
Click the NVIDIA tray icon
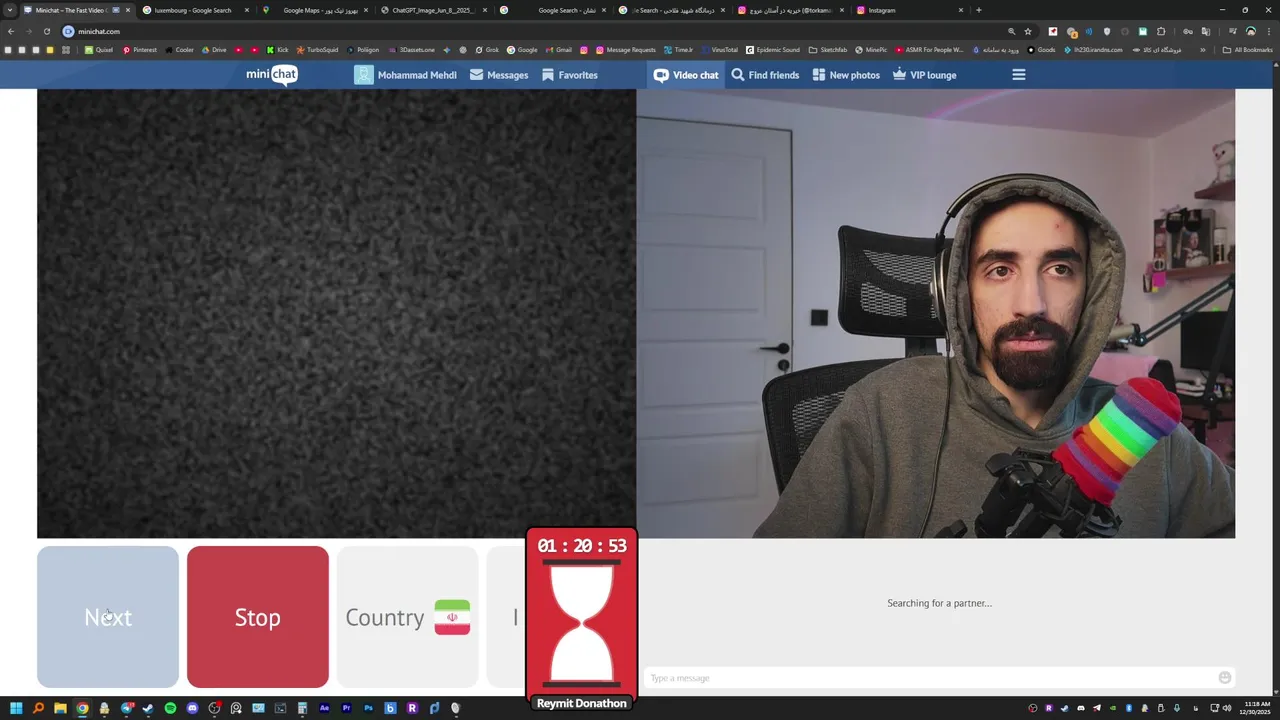click(x=1113, y=708)
